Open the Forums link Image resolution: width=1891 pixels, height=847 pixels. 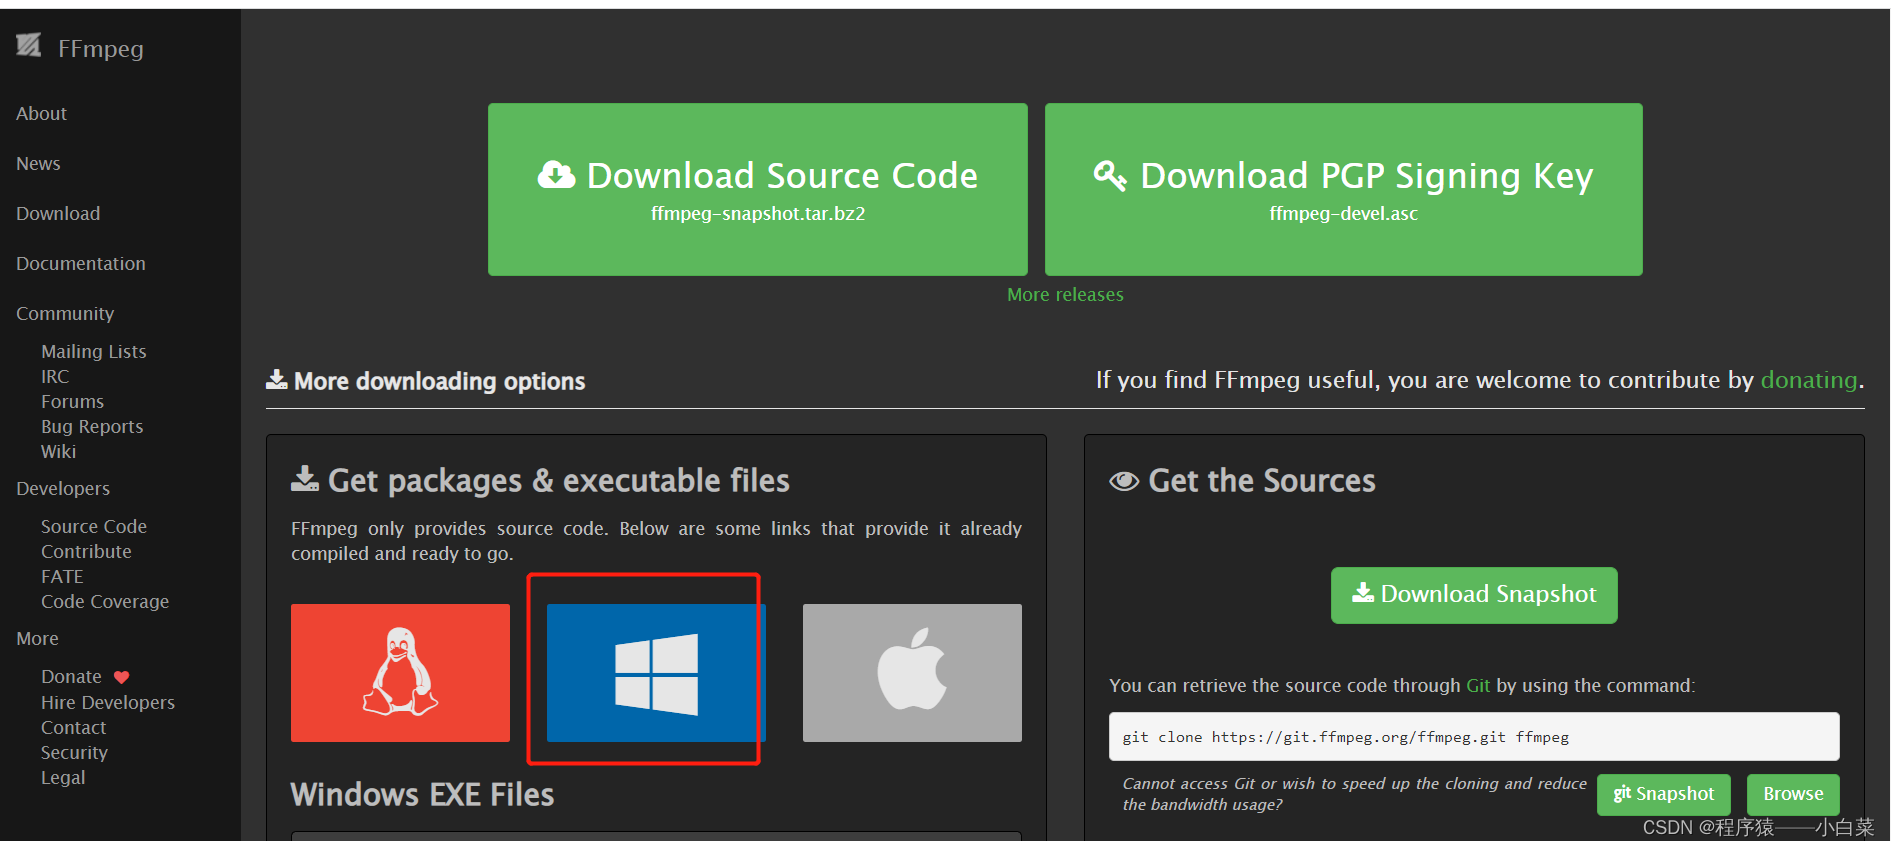click(72, 402)
